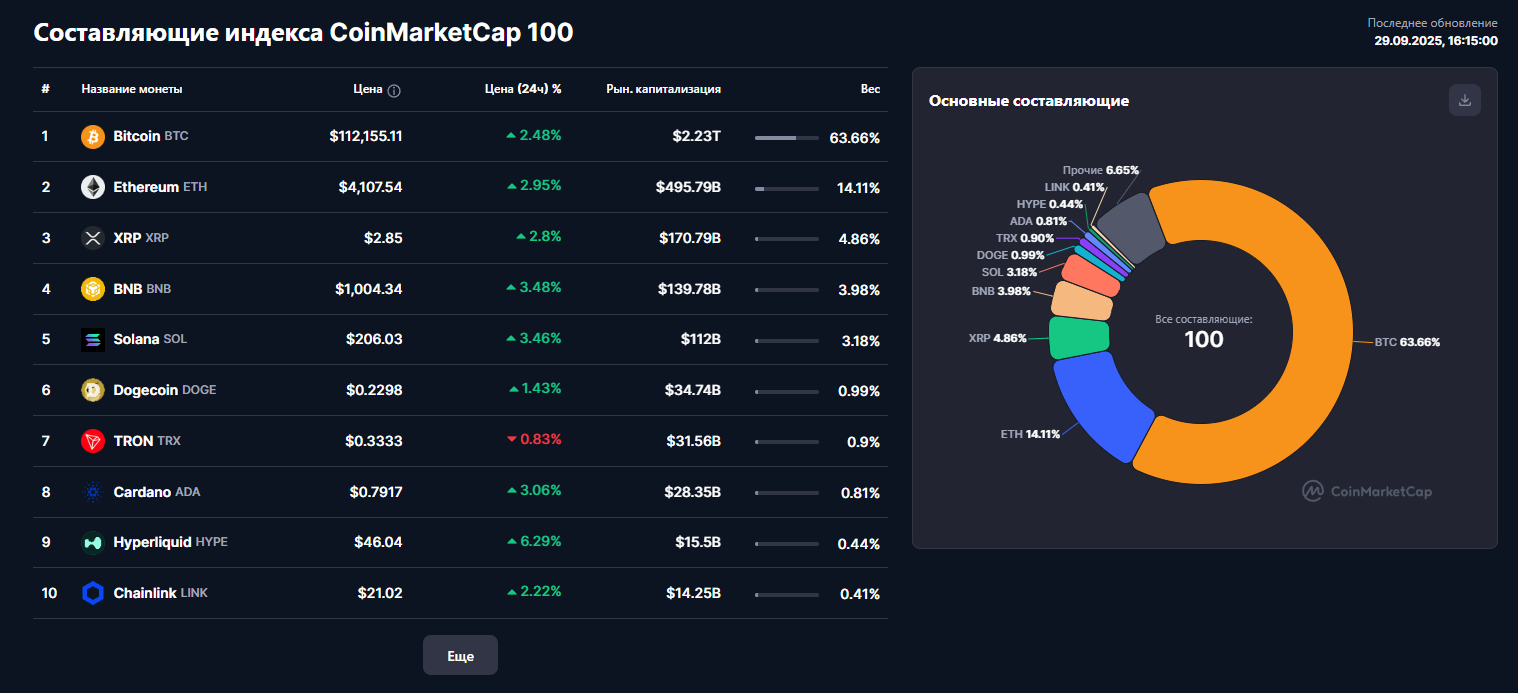1518x693 pixels.
Task: Click the Solana logo icon
Action: point(93,340)
